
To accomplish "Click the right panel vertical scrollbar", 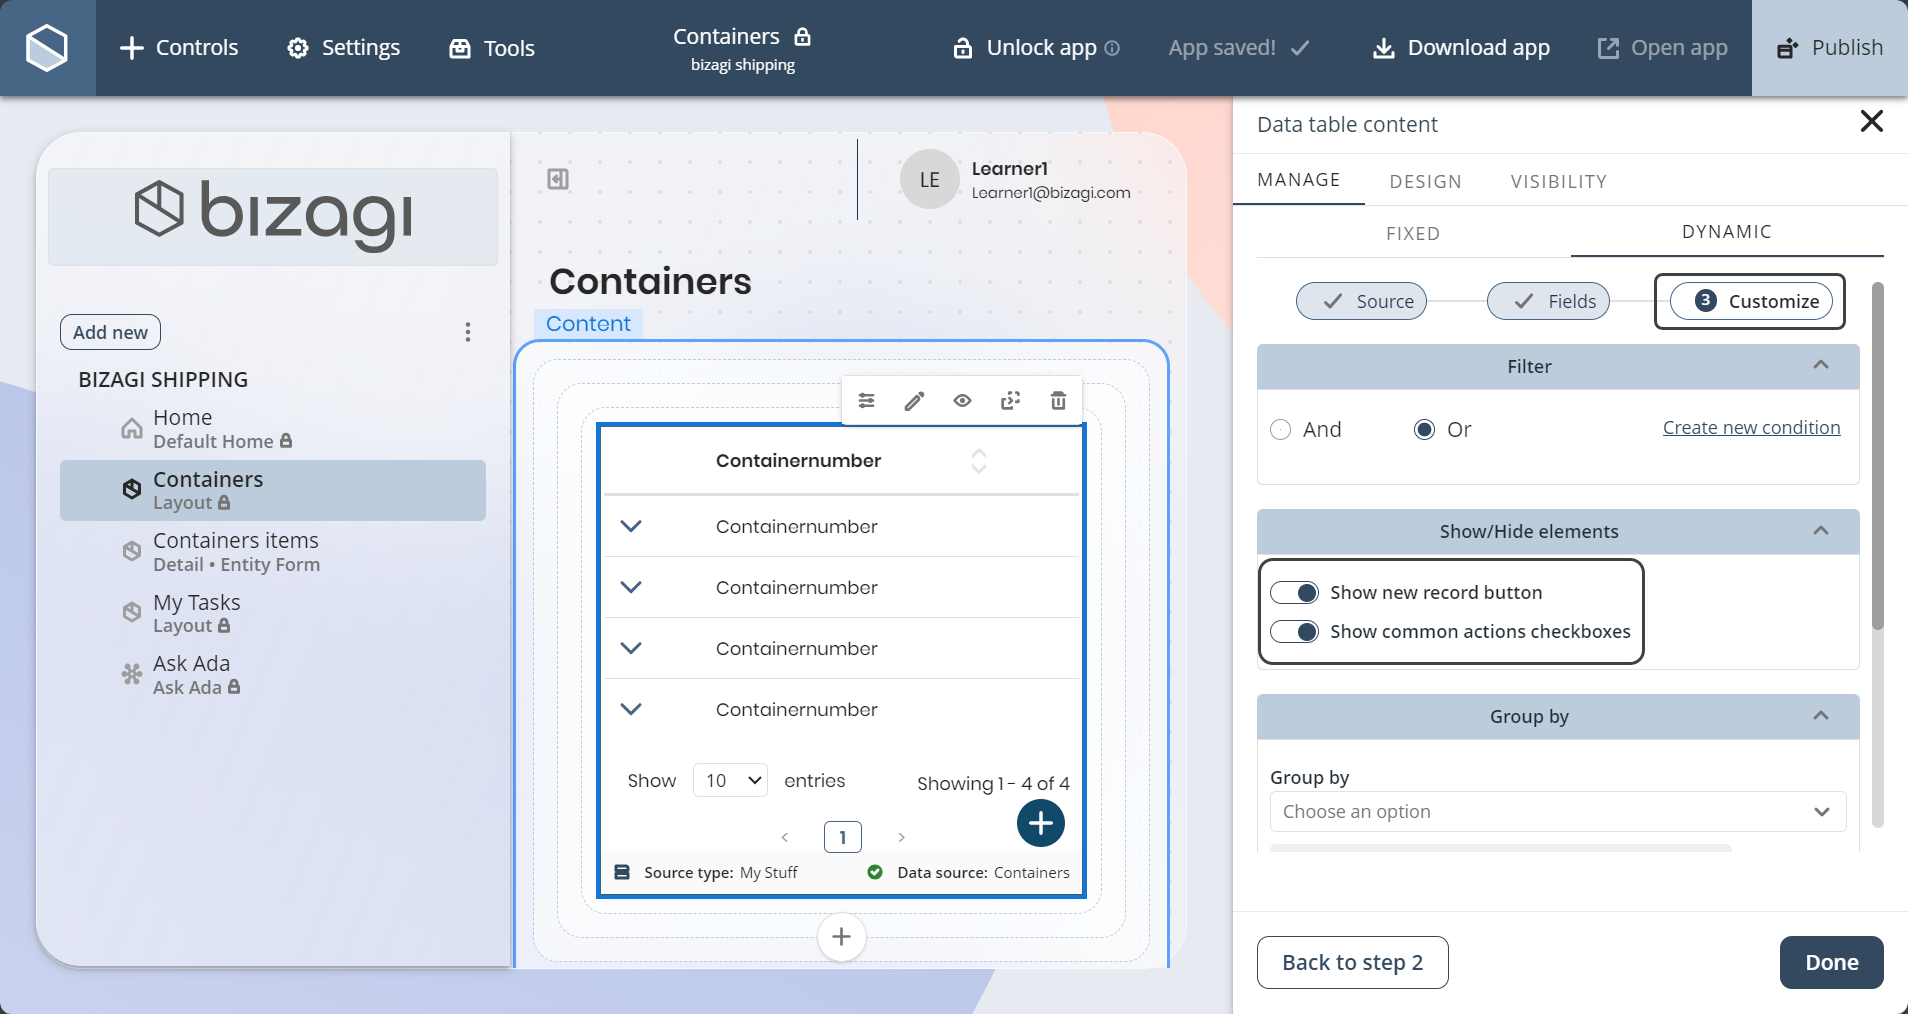I will click(x=1877, y=455).
